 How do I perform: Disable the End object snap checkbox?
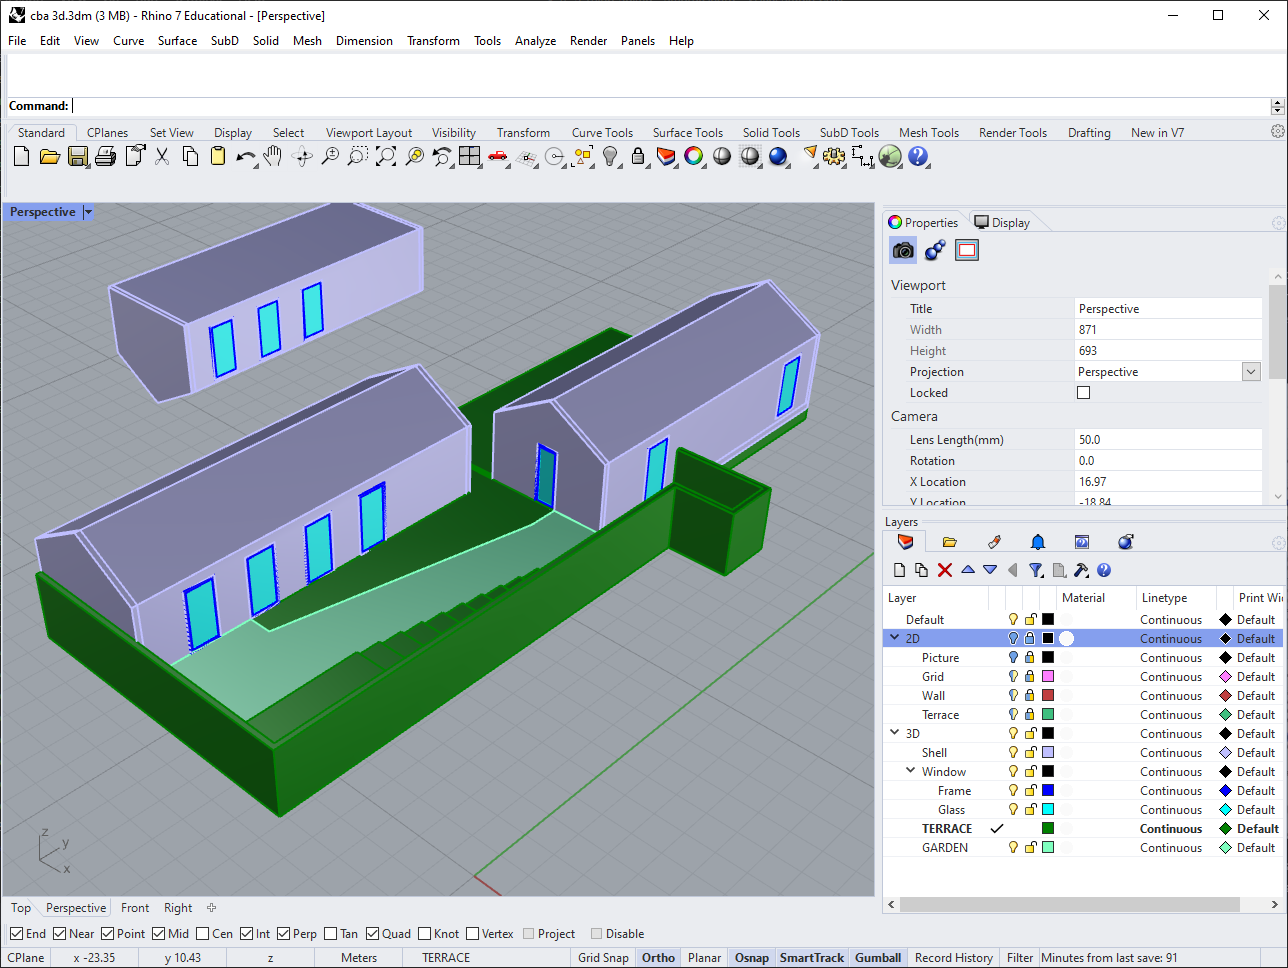tap(17, 933)
